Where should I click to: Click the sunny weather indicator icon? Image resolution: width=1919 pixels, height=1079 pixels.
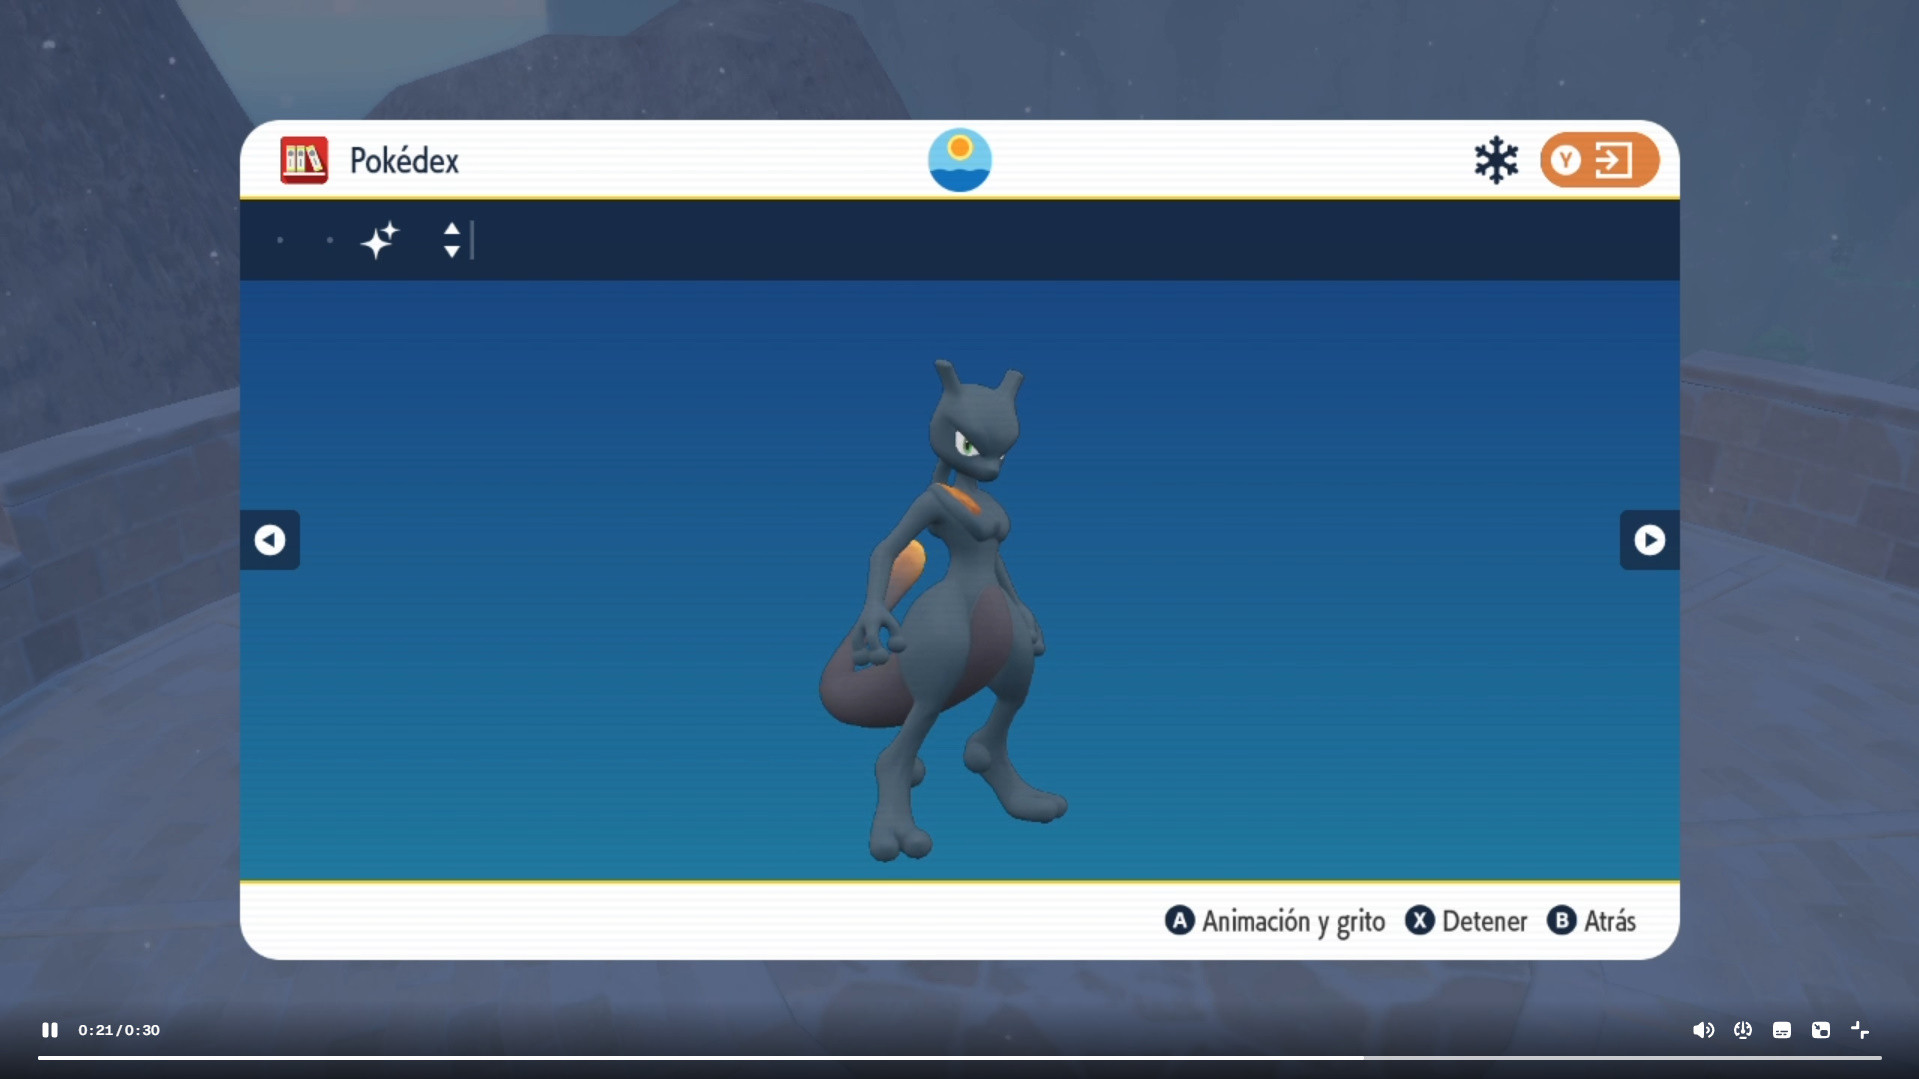point(959,160)
